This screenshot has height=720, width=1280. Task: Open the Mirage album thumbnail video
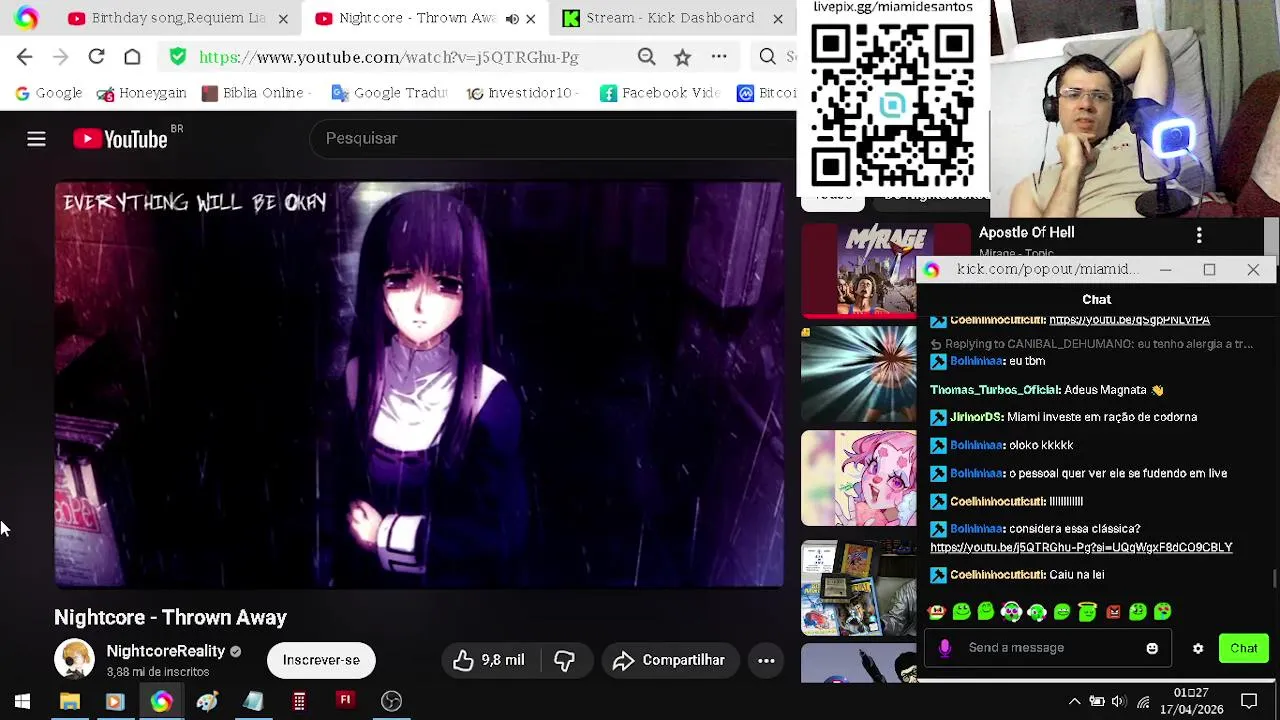click(885, 271)
